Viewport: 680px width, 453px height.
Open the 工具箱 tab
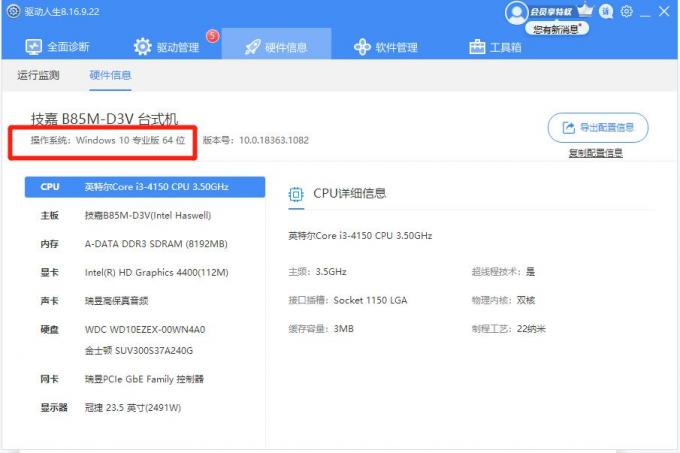point(495,47)
